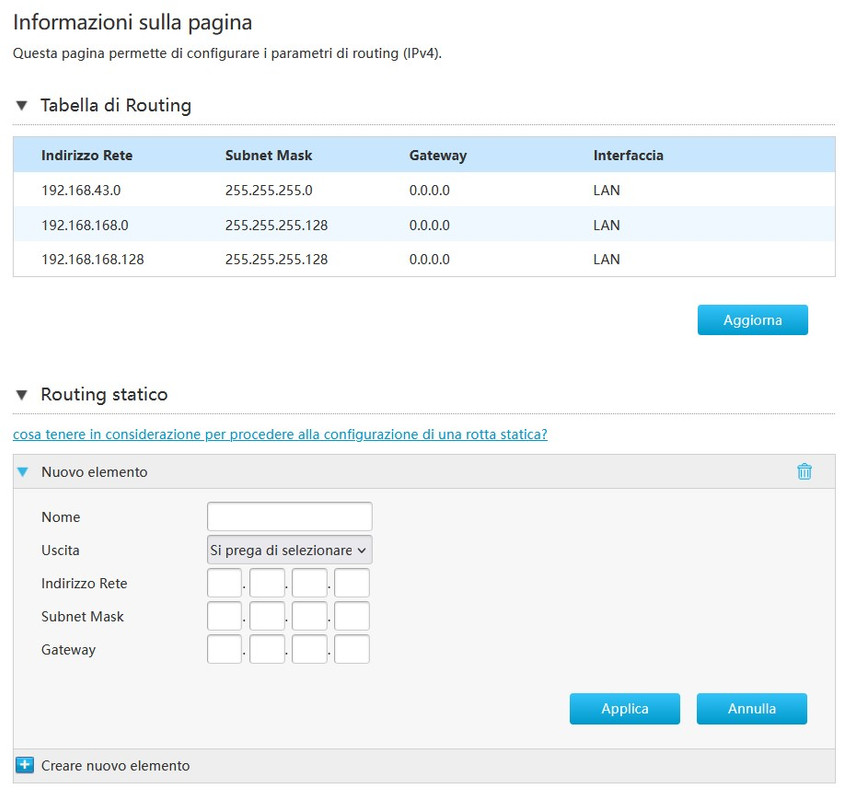This screenshot has width=844, height=800.
Task: Select gateway 0.0.0.0 in 192.168.43.0 row
Action: click(430, 190)
